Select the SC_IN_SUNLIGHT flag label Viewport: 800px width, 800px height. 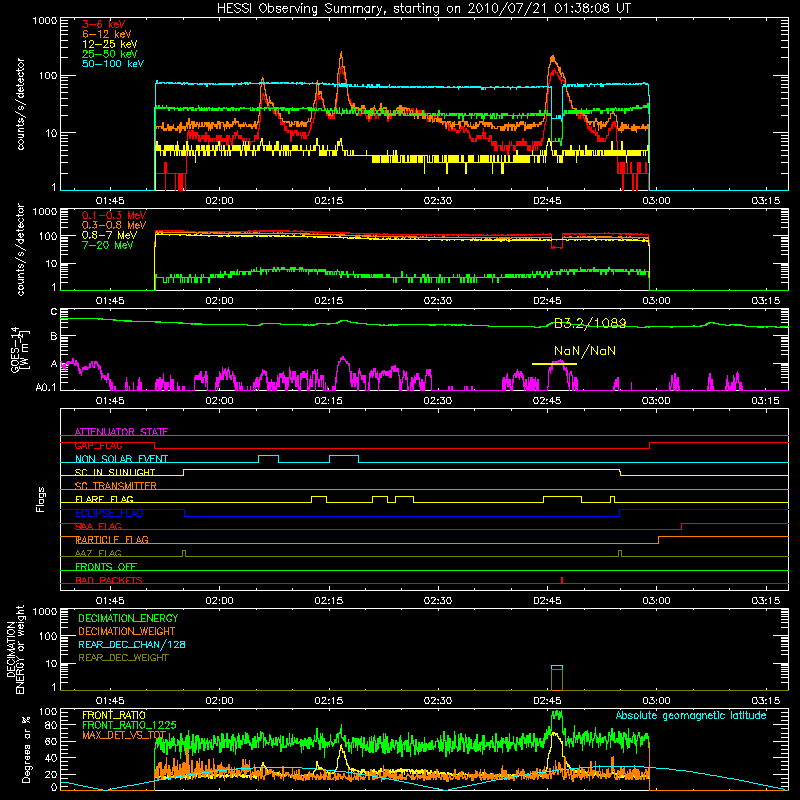115,472
